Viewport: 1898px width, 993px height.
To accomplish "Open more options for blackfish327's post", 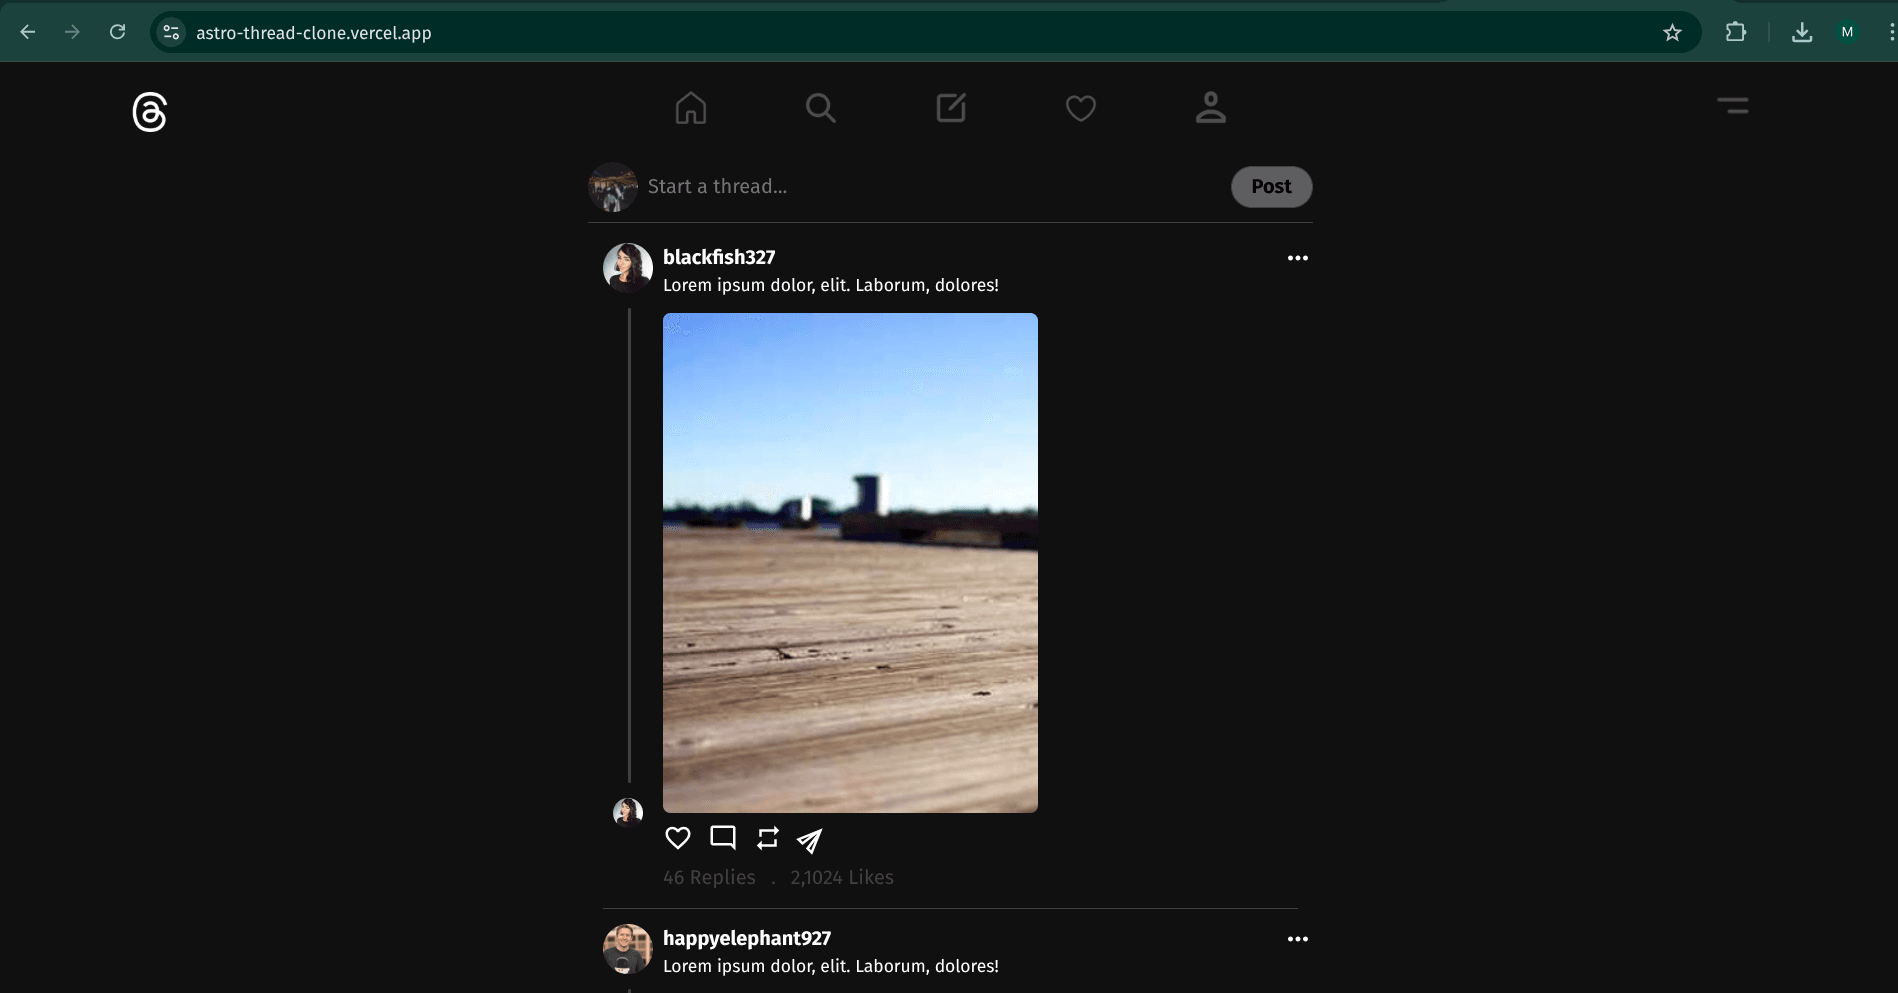I will tap(1297, 258).
